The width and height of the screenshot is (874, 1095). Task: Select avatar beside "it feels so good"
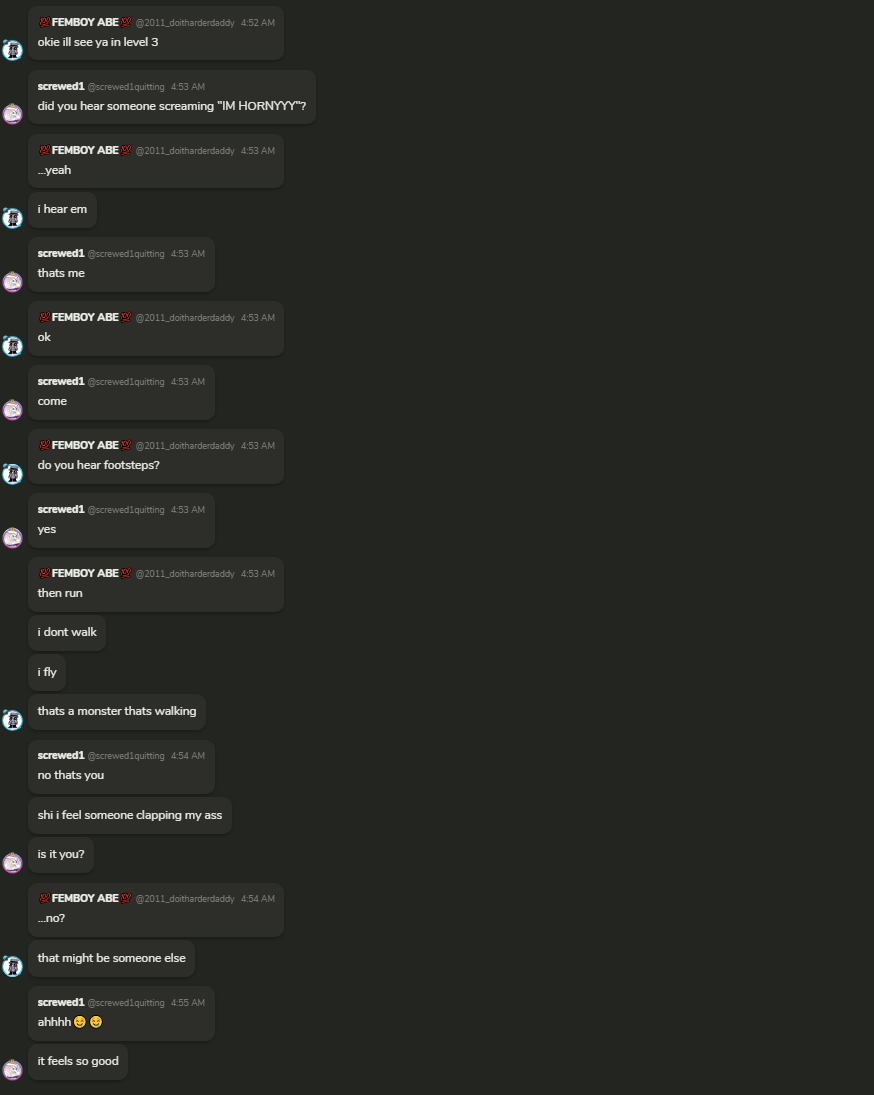coord(13,1069)
